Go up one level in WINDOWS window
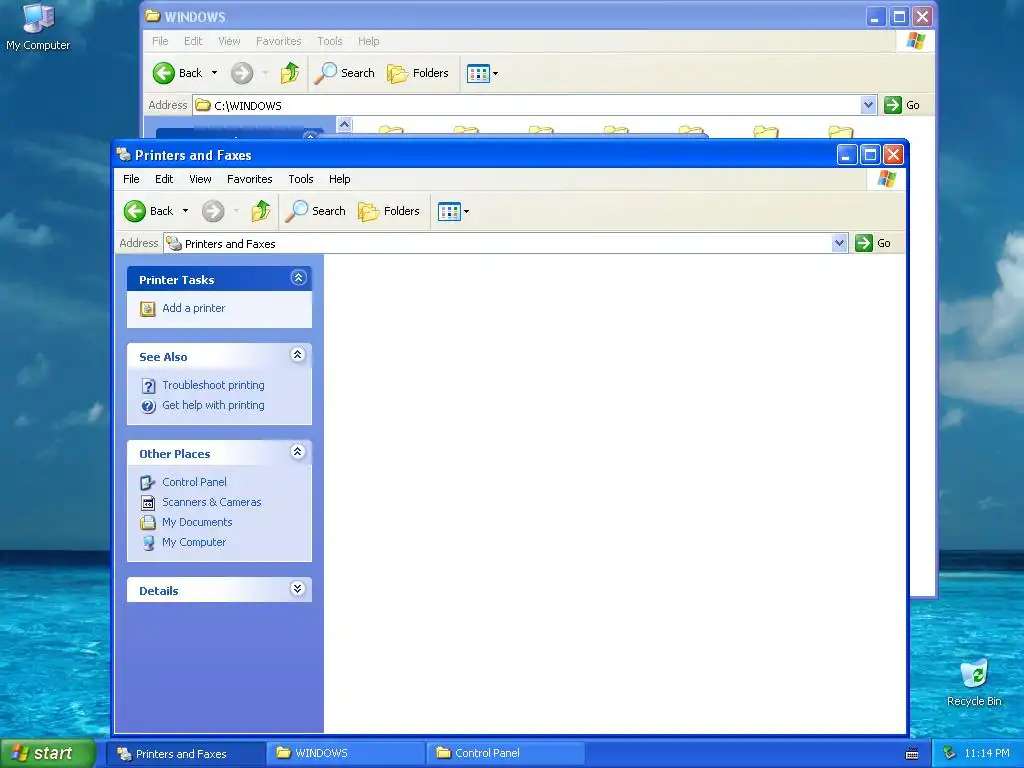This screenshot has width=1024, height=768. coord(289,73)
